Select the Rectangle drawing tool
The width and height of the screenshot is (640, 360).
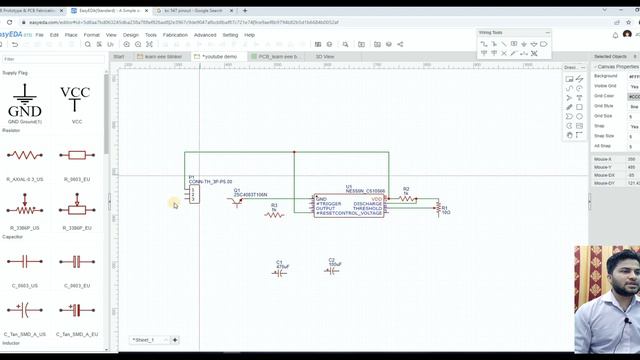[579, 107]
